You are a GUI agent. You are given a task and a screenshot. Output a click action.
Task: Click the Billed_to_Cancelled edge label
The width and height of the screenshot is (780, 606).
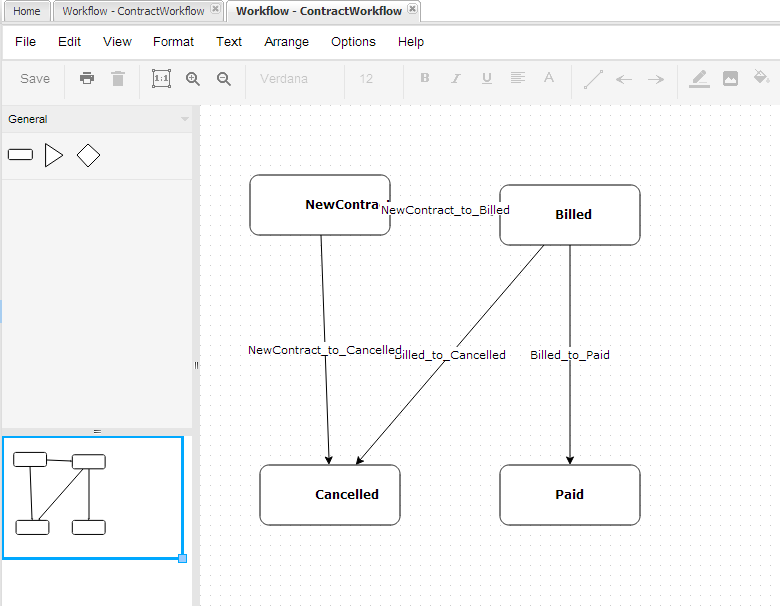(450, 355)
